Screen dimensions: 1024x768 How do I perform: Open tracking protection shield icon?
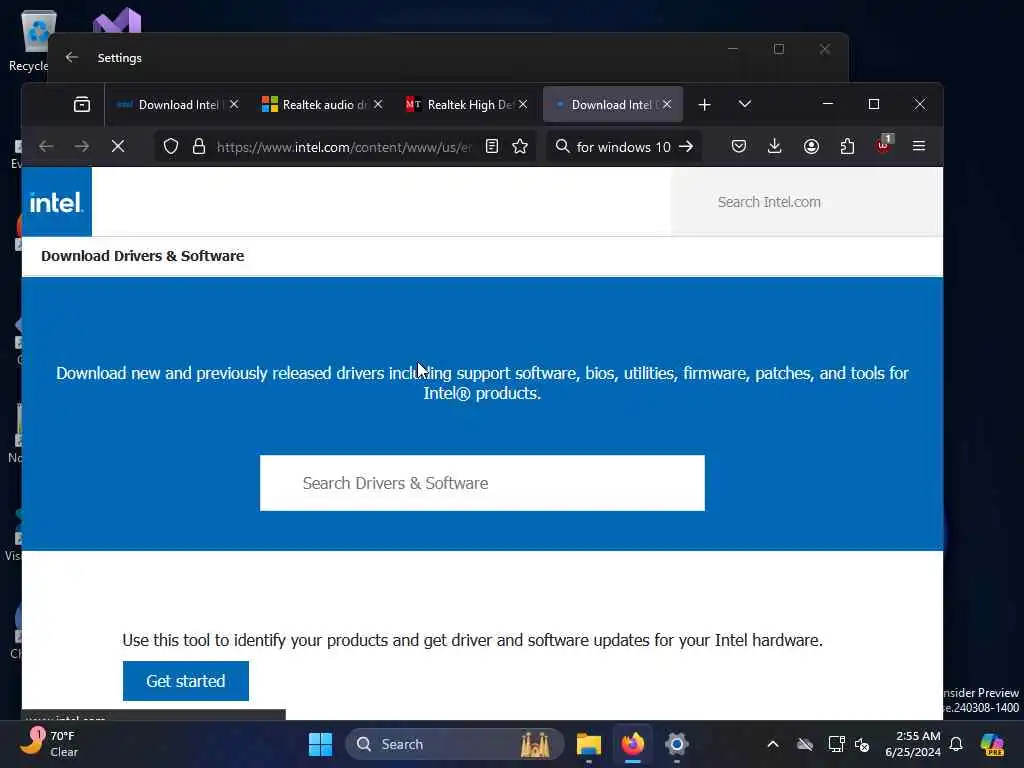tap(170, 146)
